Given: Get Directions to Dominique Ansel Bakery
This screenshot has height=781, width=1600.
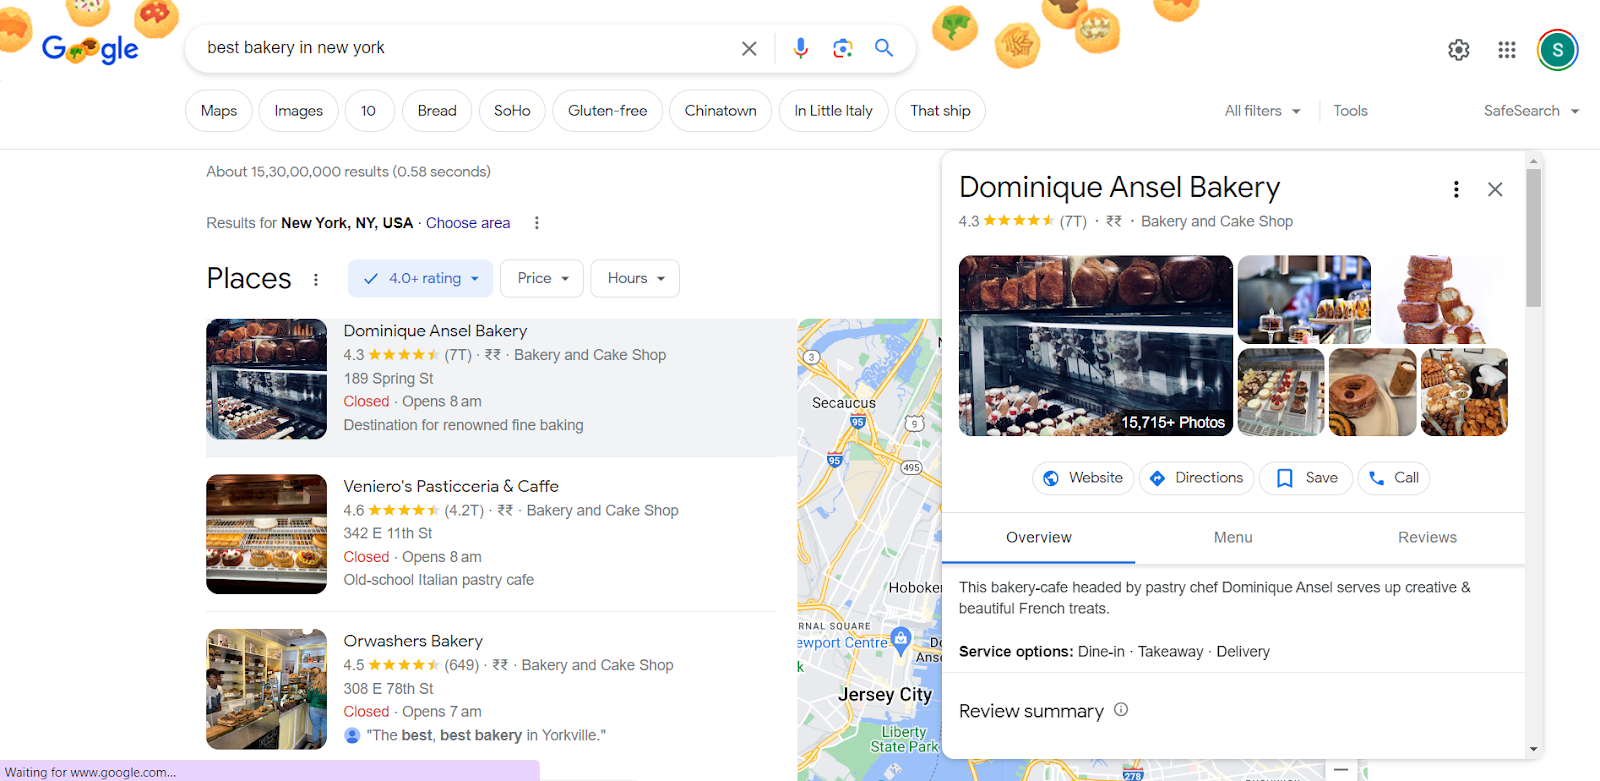Looking at the screenshot, I should pos(1196,478).
